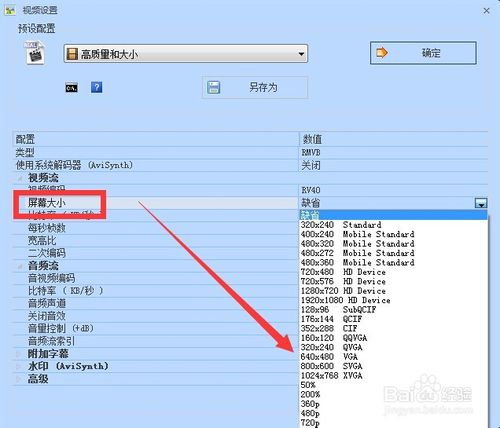Pick 352x288 CIF size

coord(393,328)
